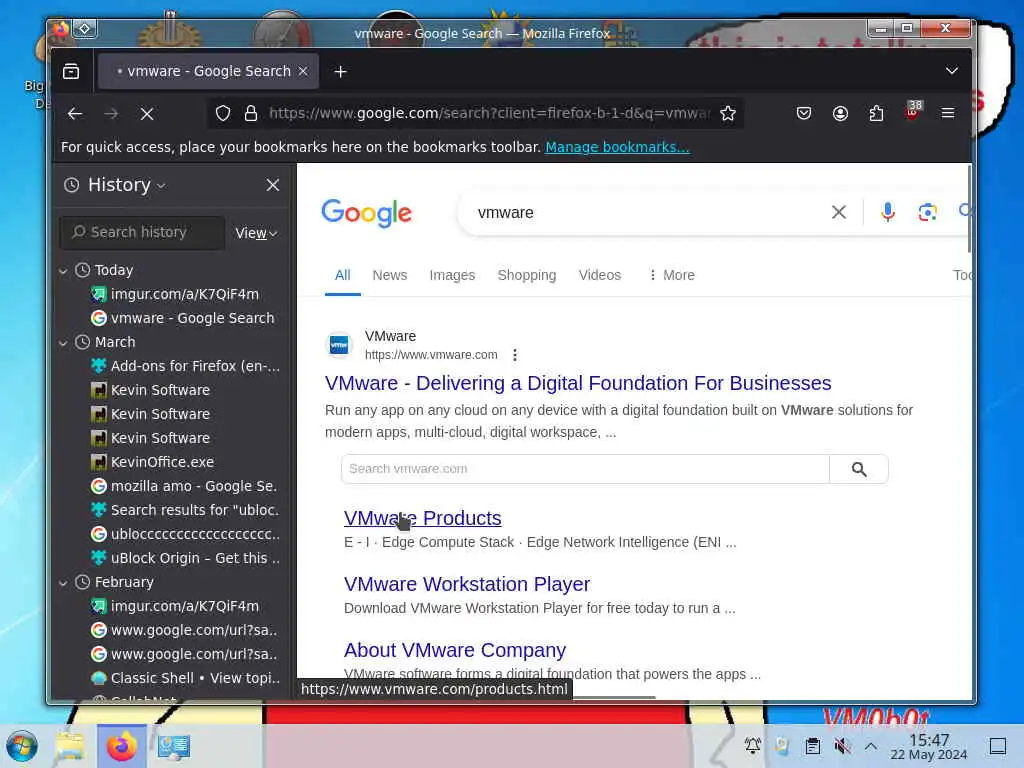Image resolution: width=1024 pixels, height=768 pixels.
Task: Click the address bar URL field
Action: [x=488, y=114]
